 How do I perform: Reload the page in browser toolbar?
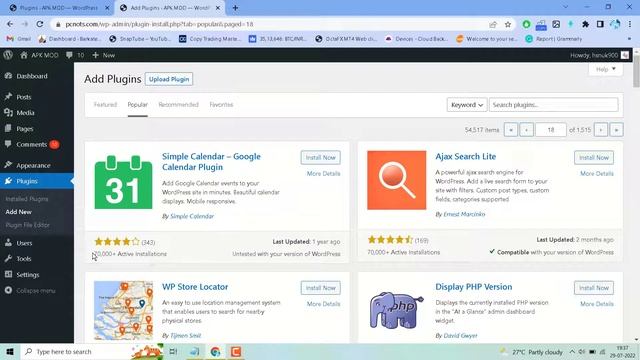[40, 24]
